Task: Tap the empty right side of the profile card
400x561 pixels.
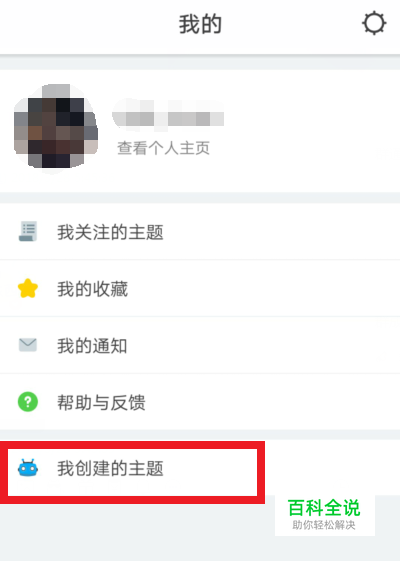Action: click(x=311, y=131)
